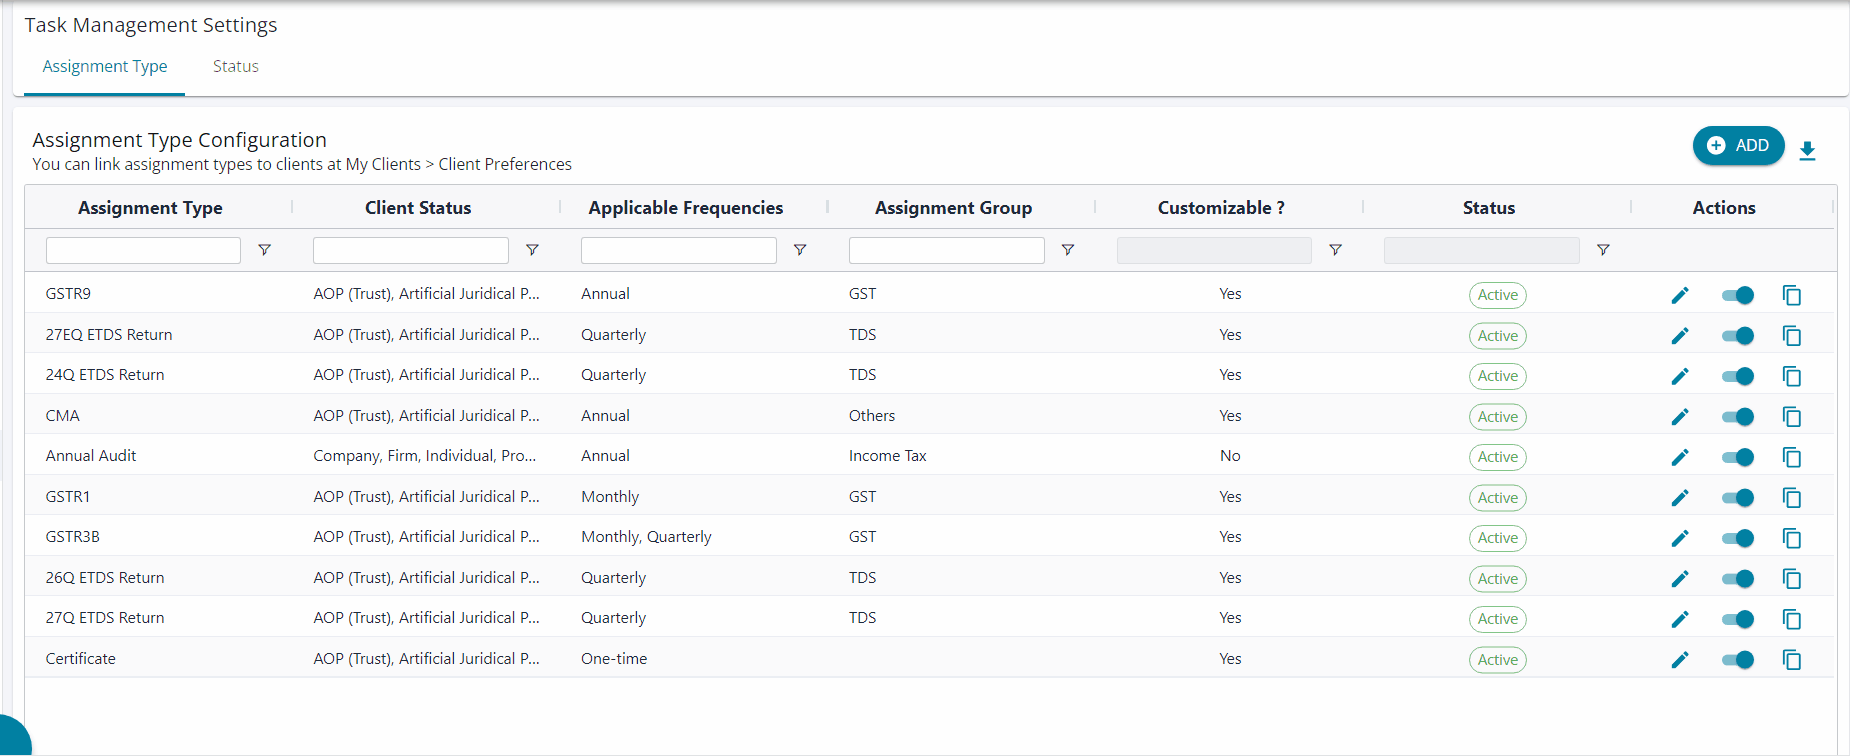The image size is (1850, 756).
Task: Switch to the Status tab
Action: 236,67
